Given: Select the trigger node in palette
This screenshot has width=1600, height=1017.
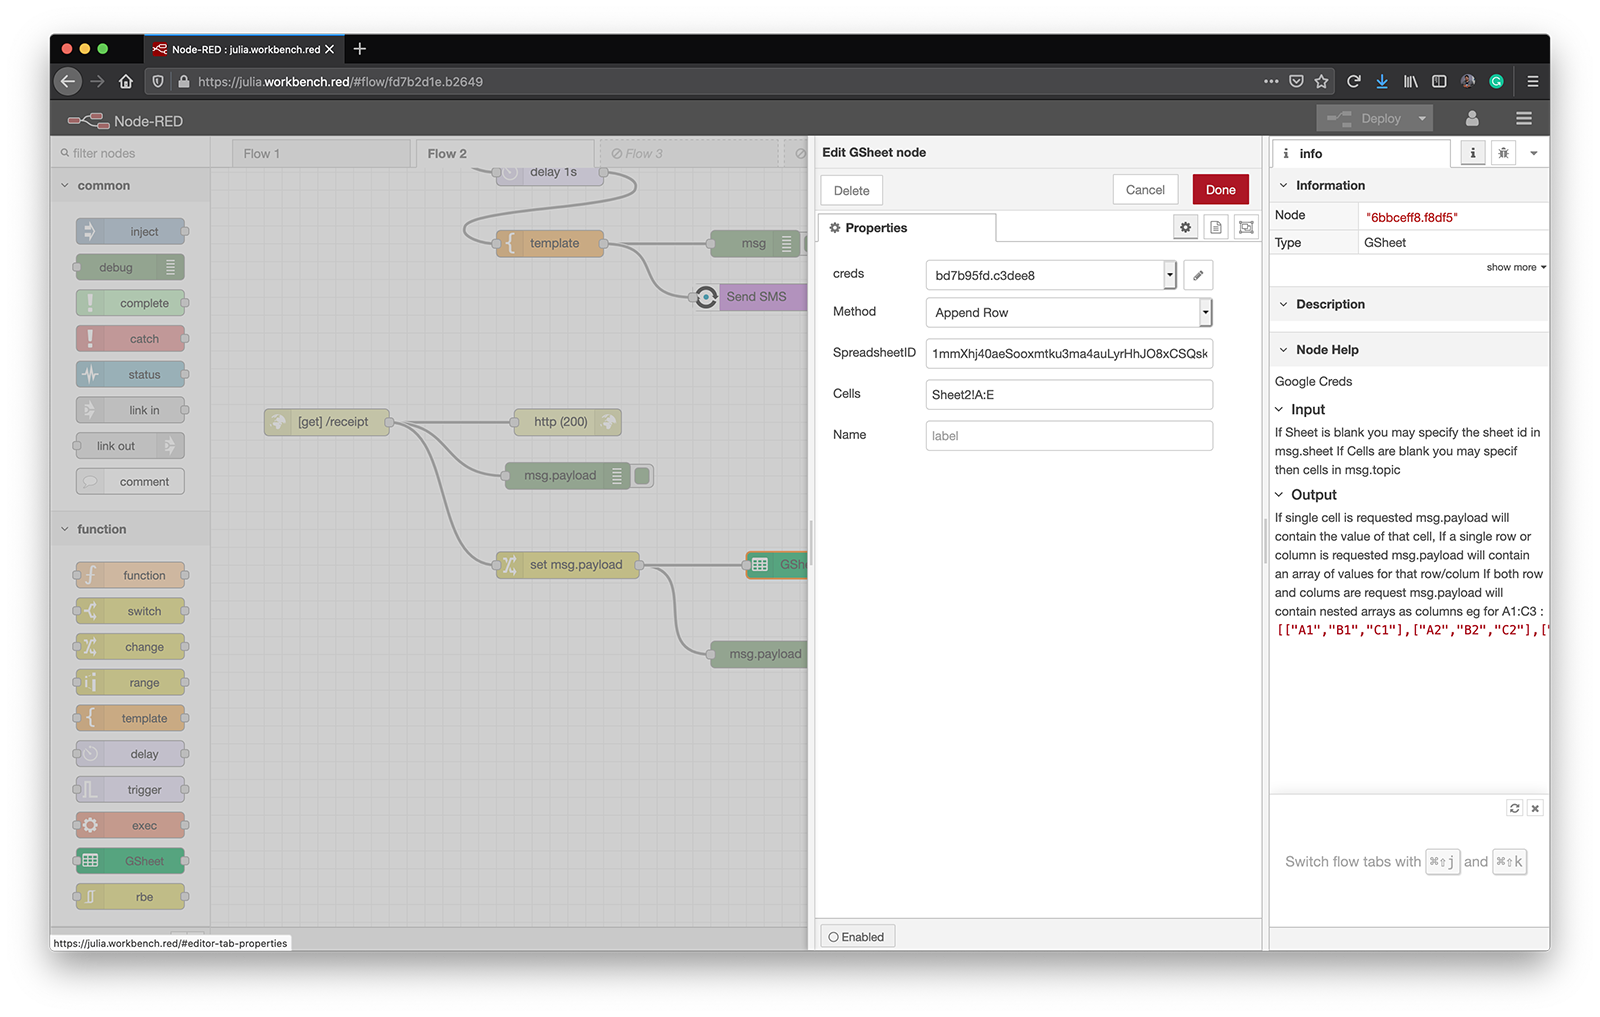Looking at the screenshot, I should tap(131, 790).
